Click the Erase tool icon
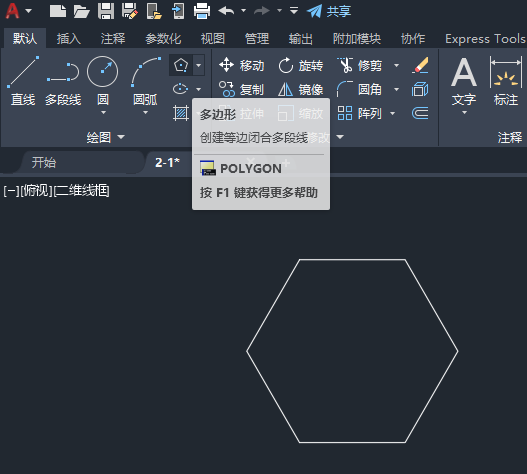 click(x=420, y=65)
